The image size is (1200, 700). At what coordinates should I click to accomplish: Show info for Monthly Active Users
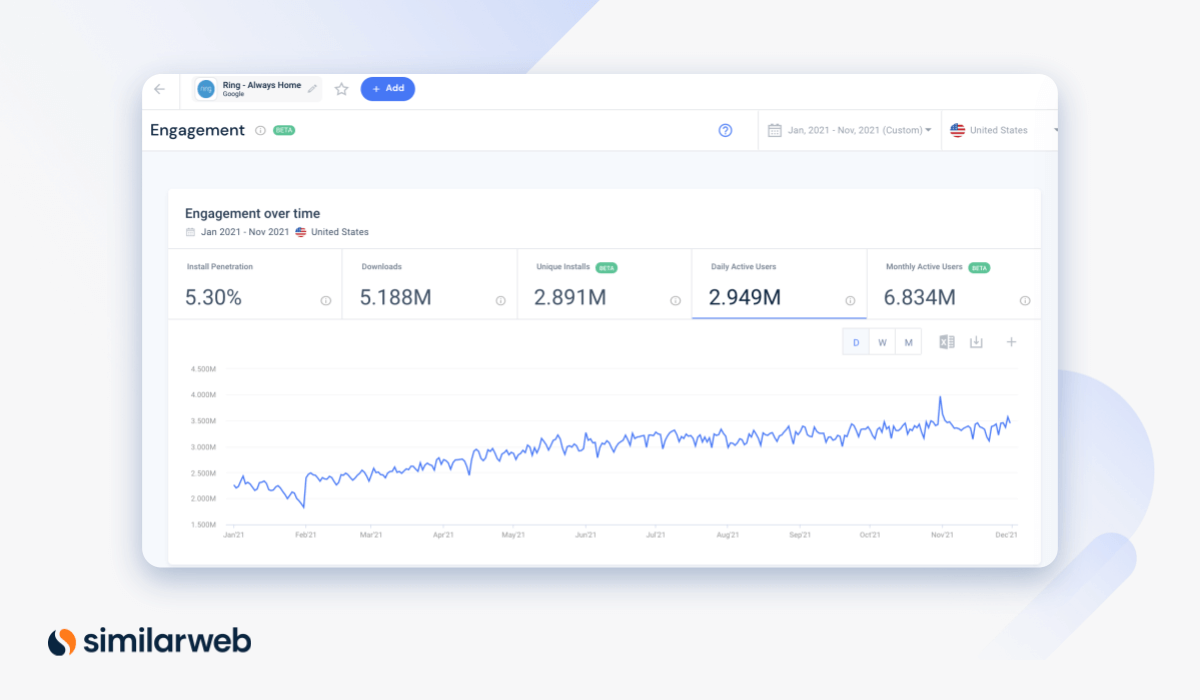(1025, 301)
